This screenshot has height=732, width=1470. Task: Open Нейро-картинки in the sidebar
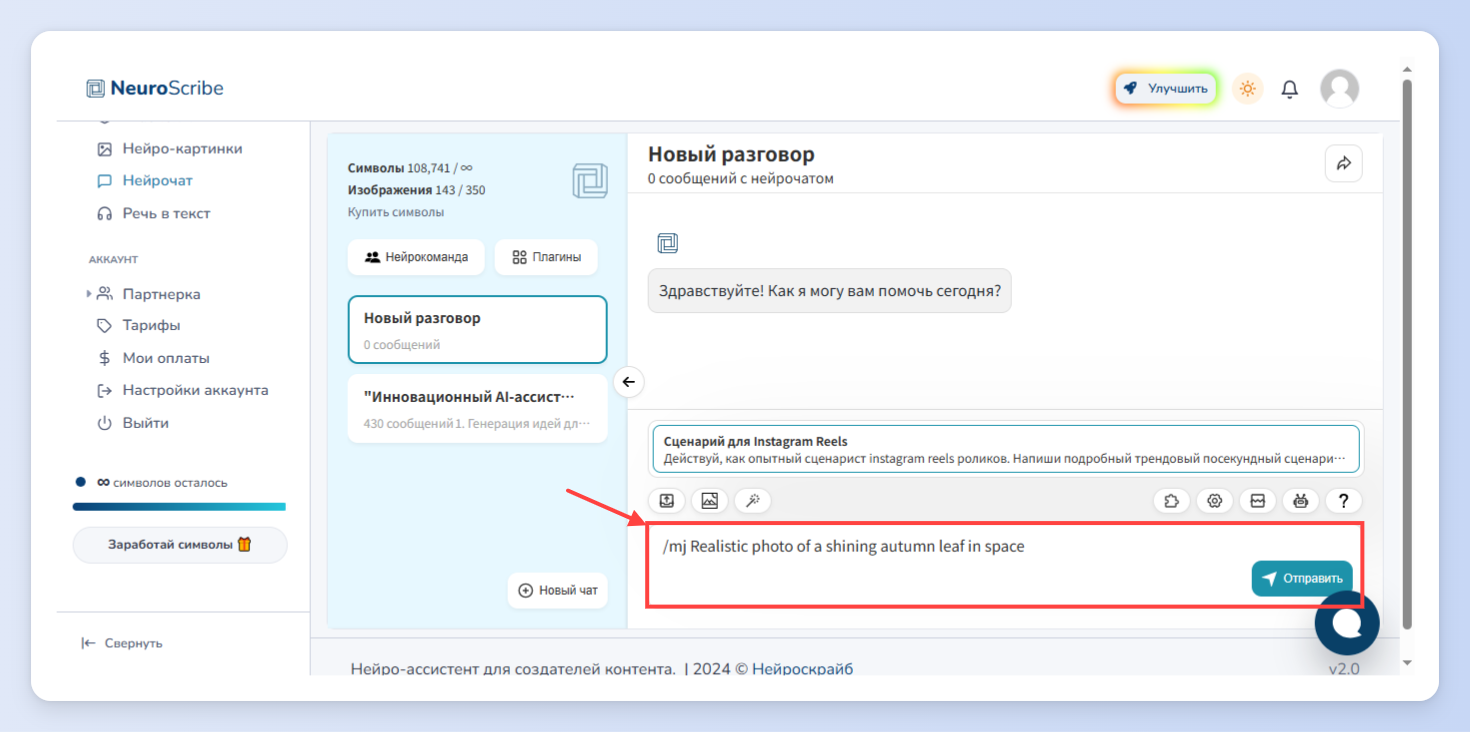[182, 149]
